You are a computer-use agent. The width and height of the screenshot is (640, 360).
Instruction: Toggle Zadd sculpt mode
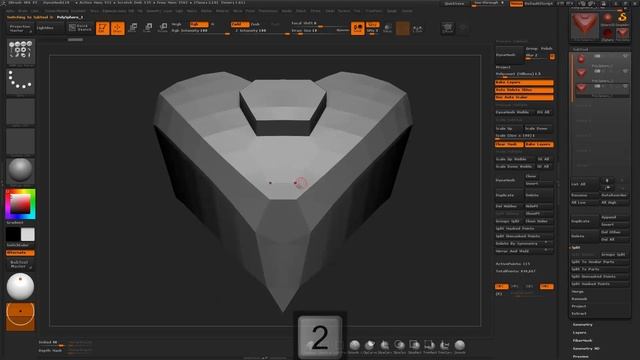[240, 24]
